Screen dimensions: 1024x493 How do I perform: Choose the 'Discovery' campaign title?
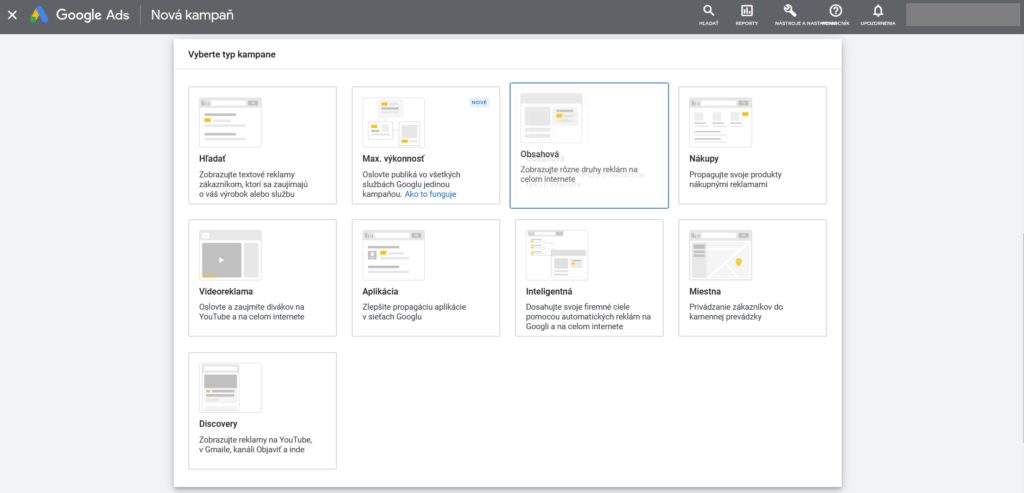coord(218,424)
